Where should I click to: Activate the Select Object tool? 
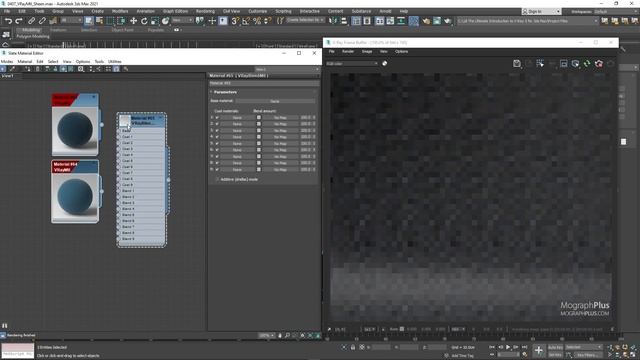pos(89,21)
